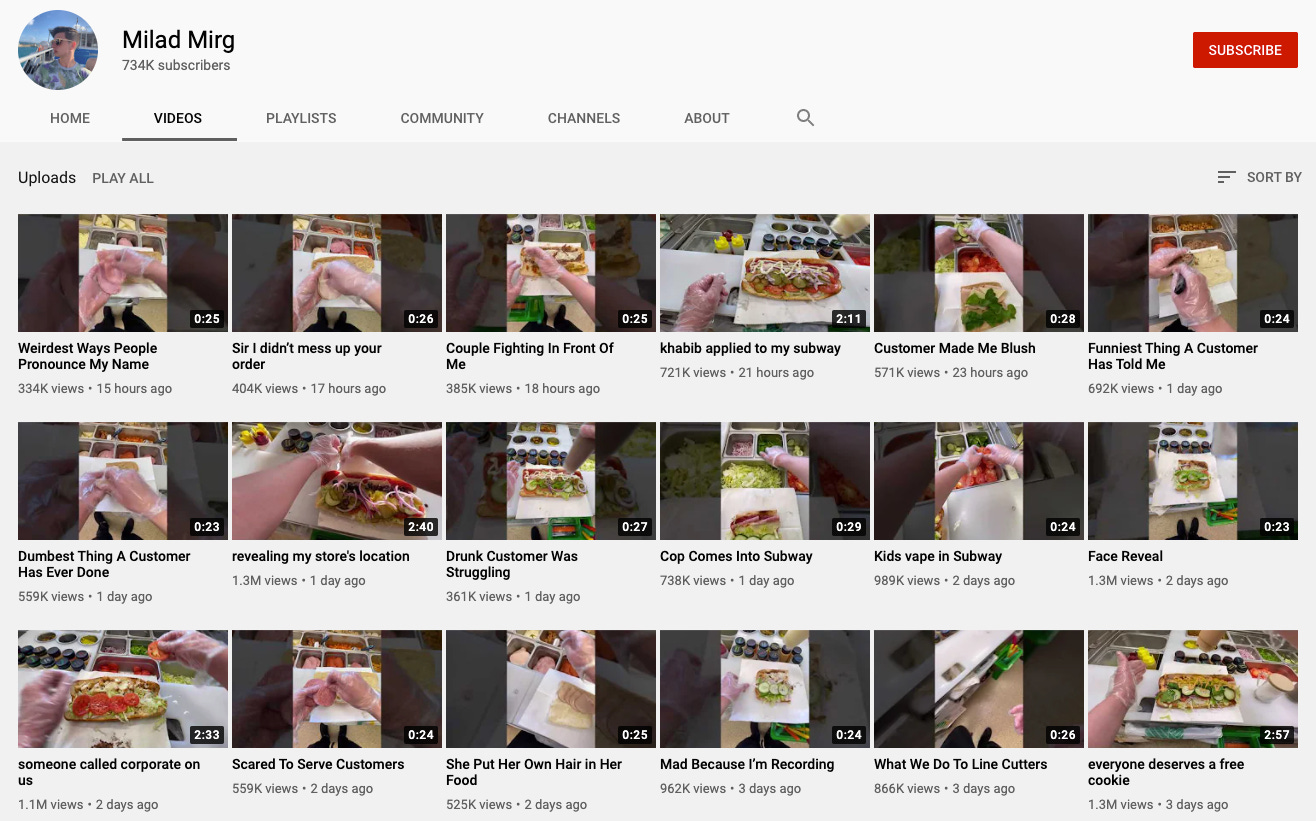Click title 'Kids vape in Subway'
The width and height of the screenshot is (1316, 821).
938,556
